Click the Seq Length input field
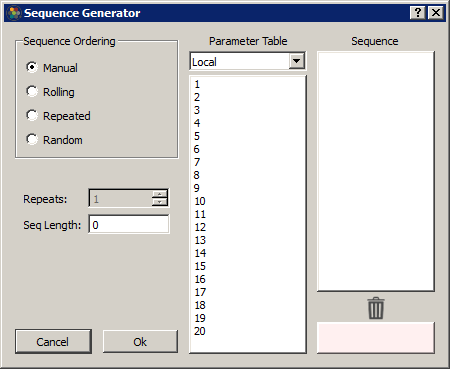Image resolution: width=450 pixels, height=369 pixels. click(x=129, y=225)
